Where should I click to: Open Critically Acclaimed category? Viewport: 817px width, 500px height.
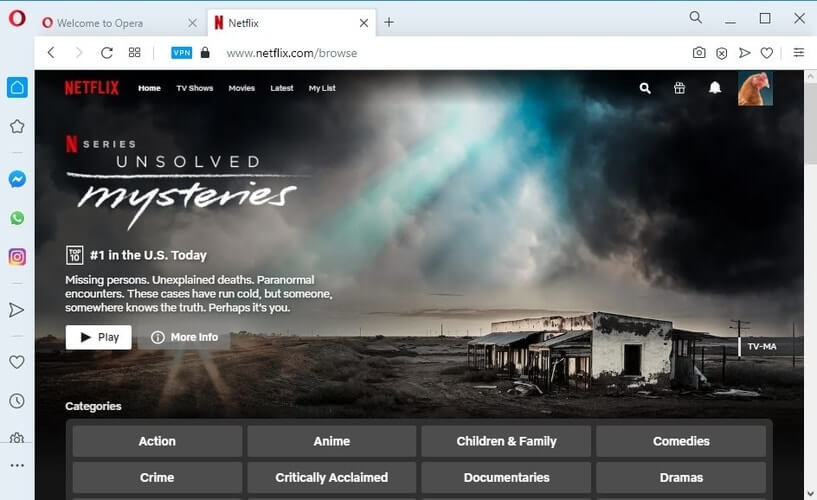coord(332,477)
